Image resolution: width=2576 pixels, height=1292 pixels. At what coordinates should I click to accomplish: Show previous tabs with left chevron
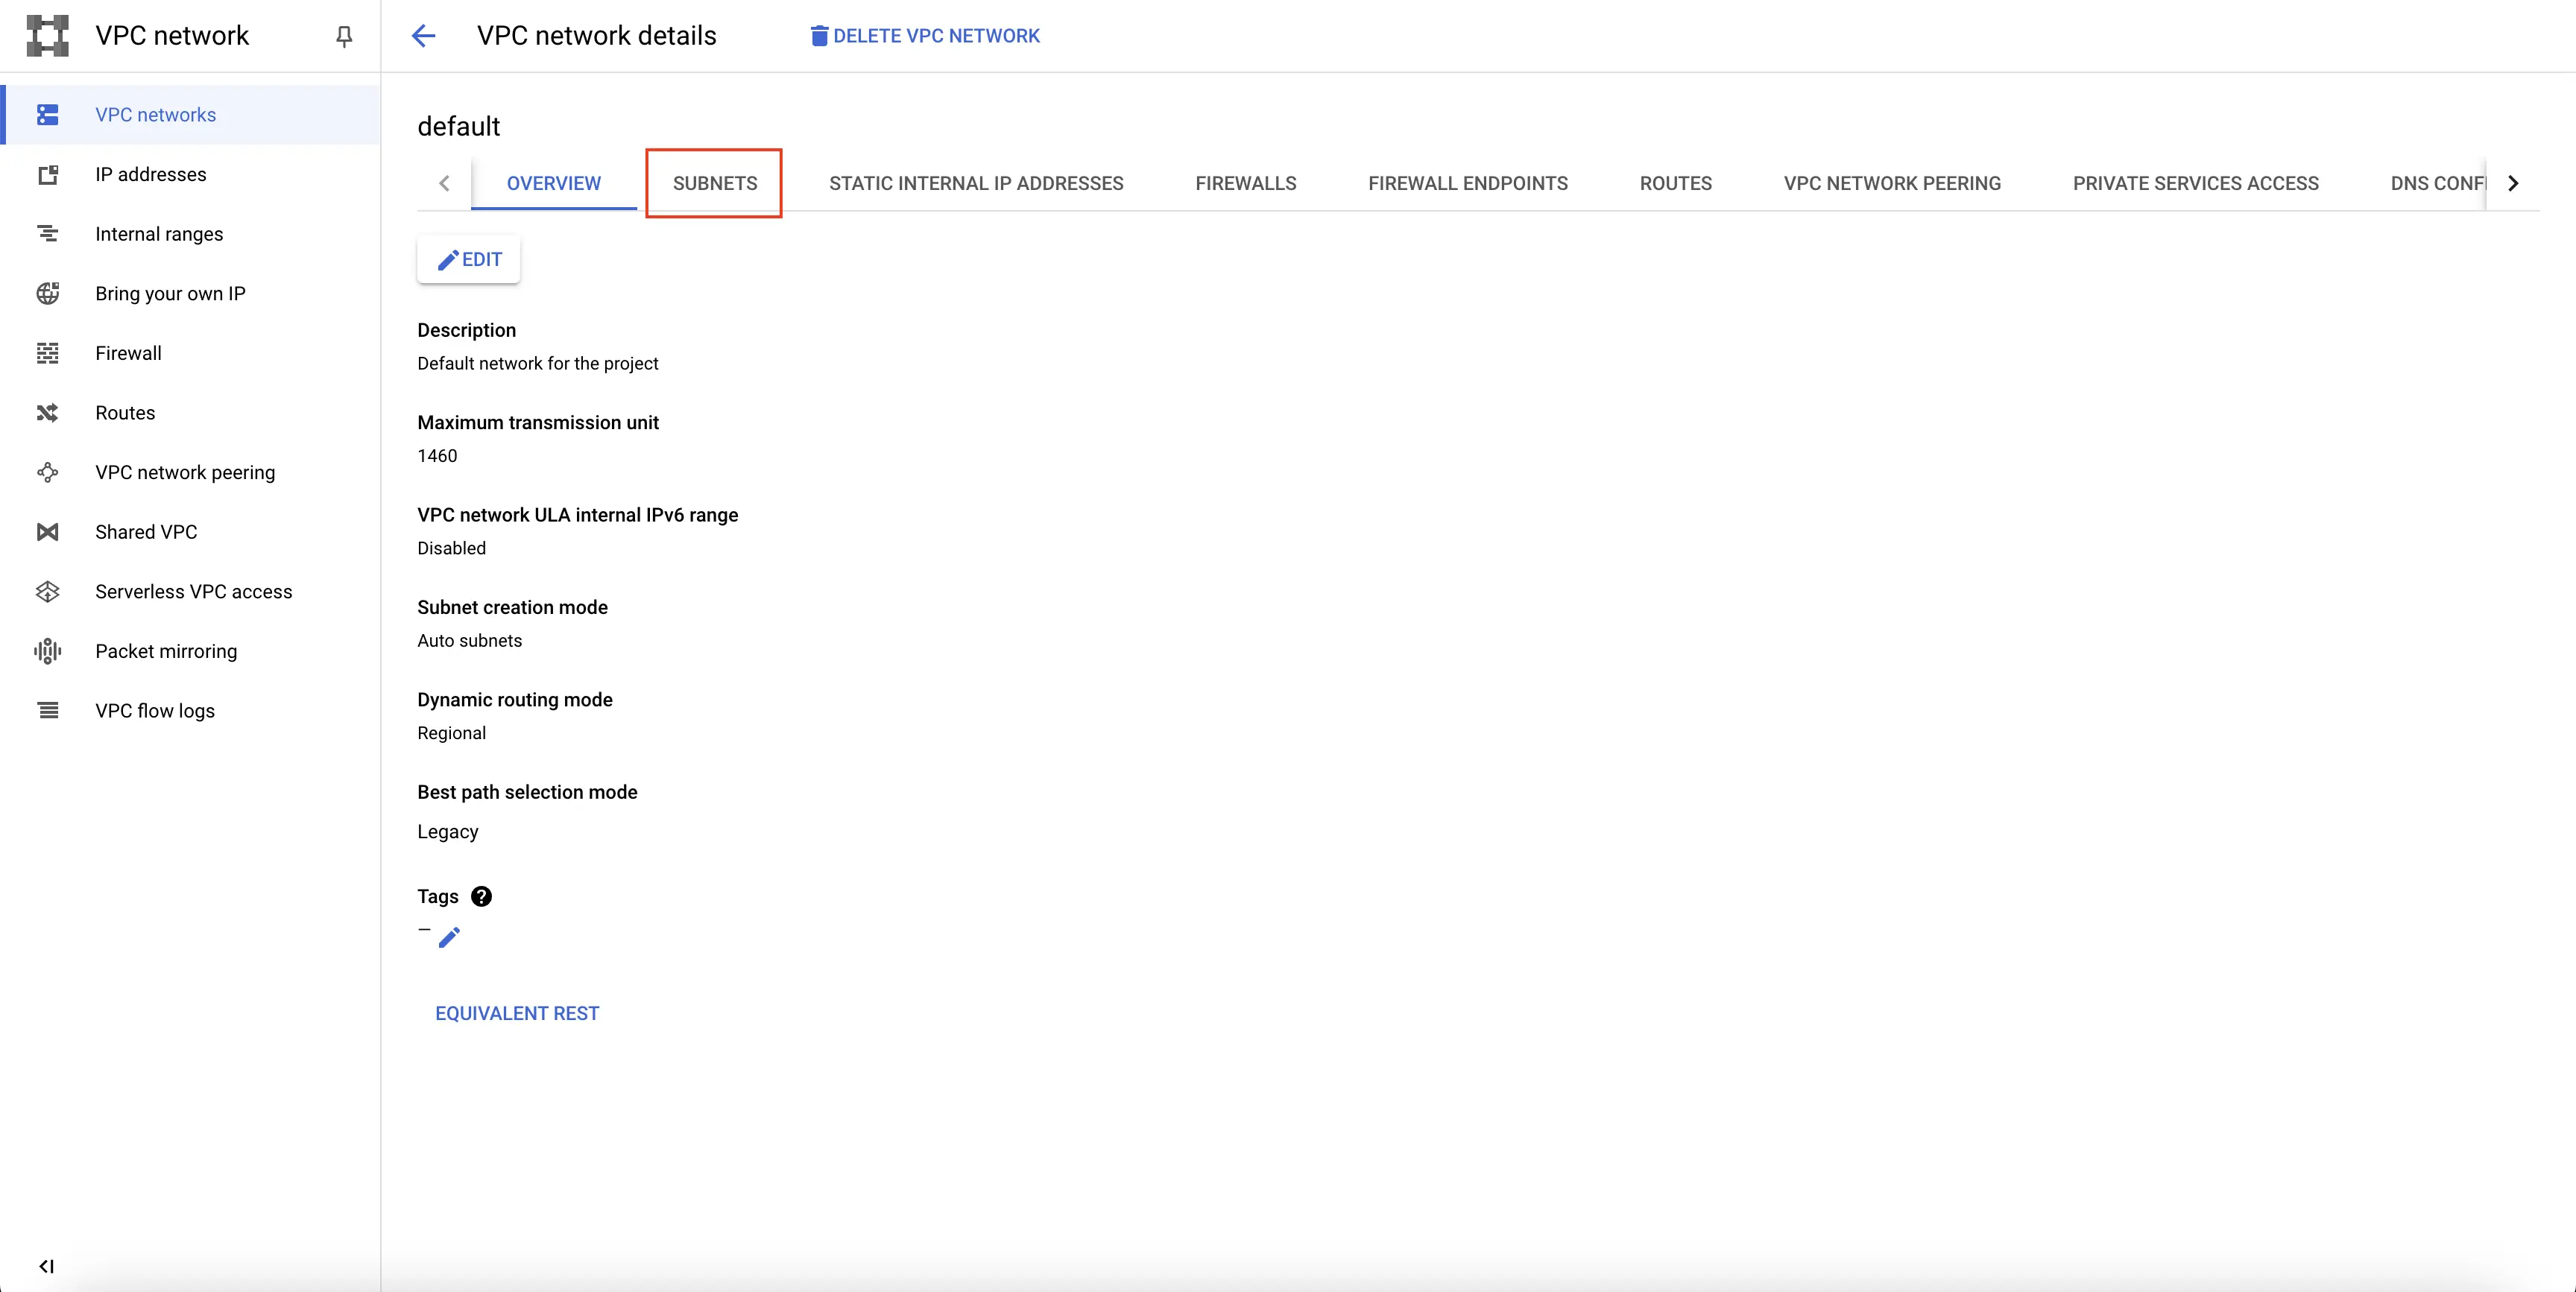[444, 183]
